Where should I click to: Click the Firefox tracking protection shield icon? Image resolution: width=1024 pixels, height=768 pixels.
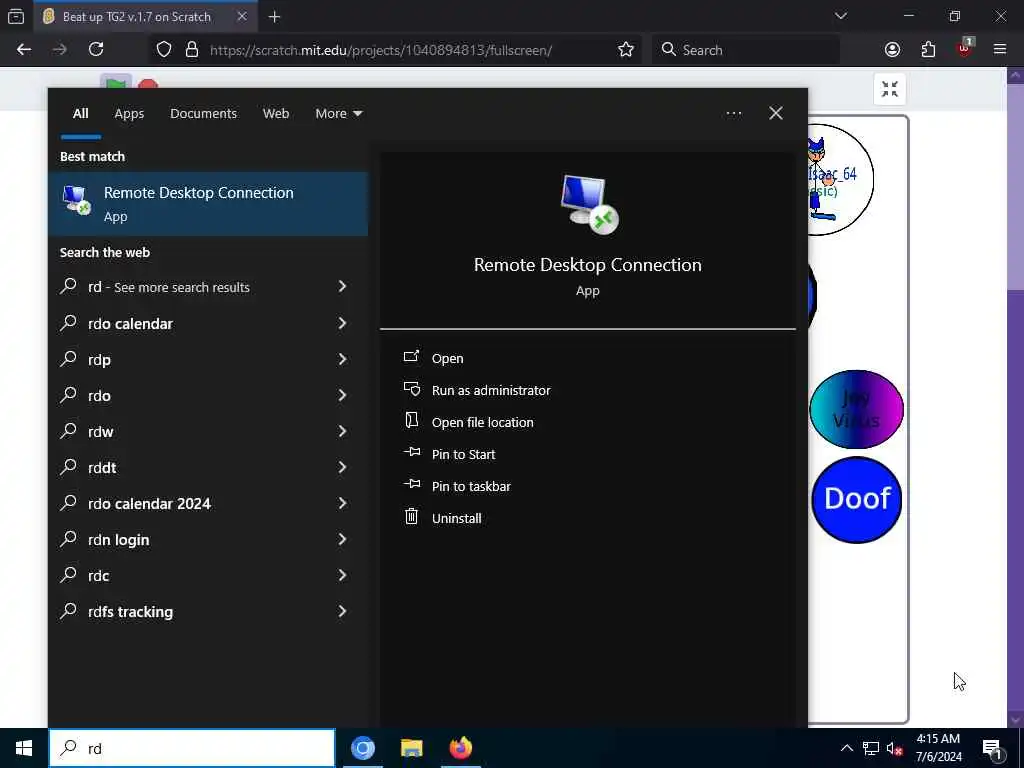tap(164, 50)
